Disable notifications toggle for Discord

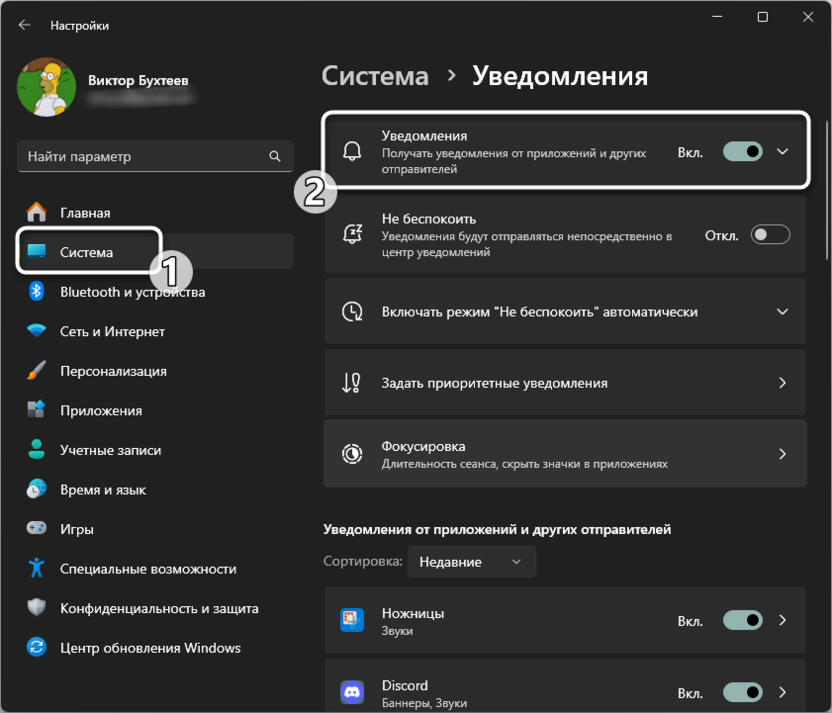point(742,692)
